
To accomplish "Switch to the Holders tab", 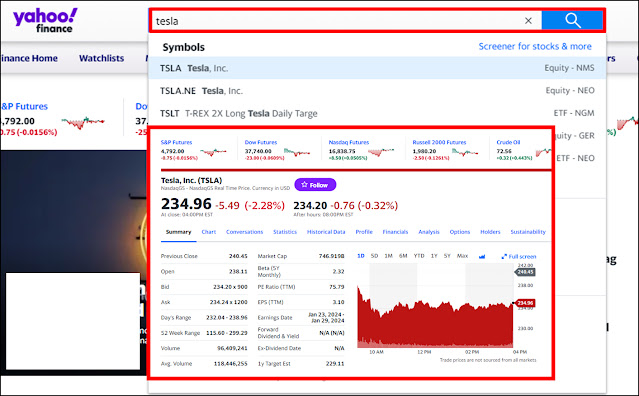I will [490, 232].
